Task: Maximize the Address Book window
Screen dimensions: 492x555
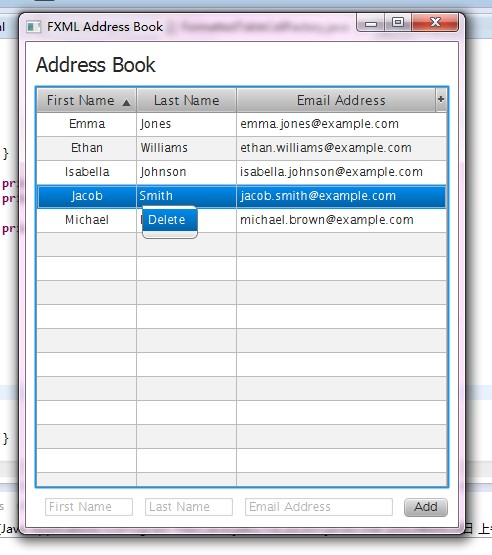Action: tap(398, 23)
